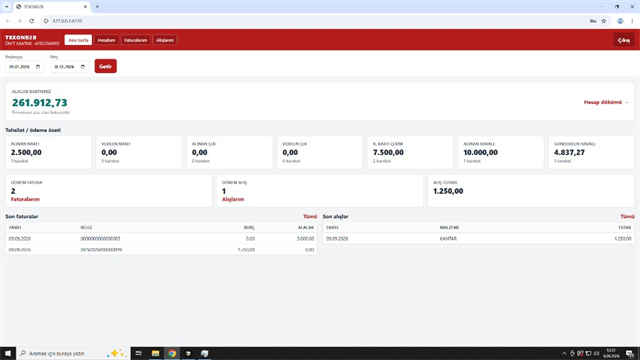640x360 pixels.
Task: Open File Explorer from taskbar
Action: coord(156,353)
